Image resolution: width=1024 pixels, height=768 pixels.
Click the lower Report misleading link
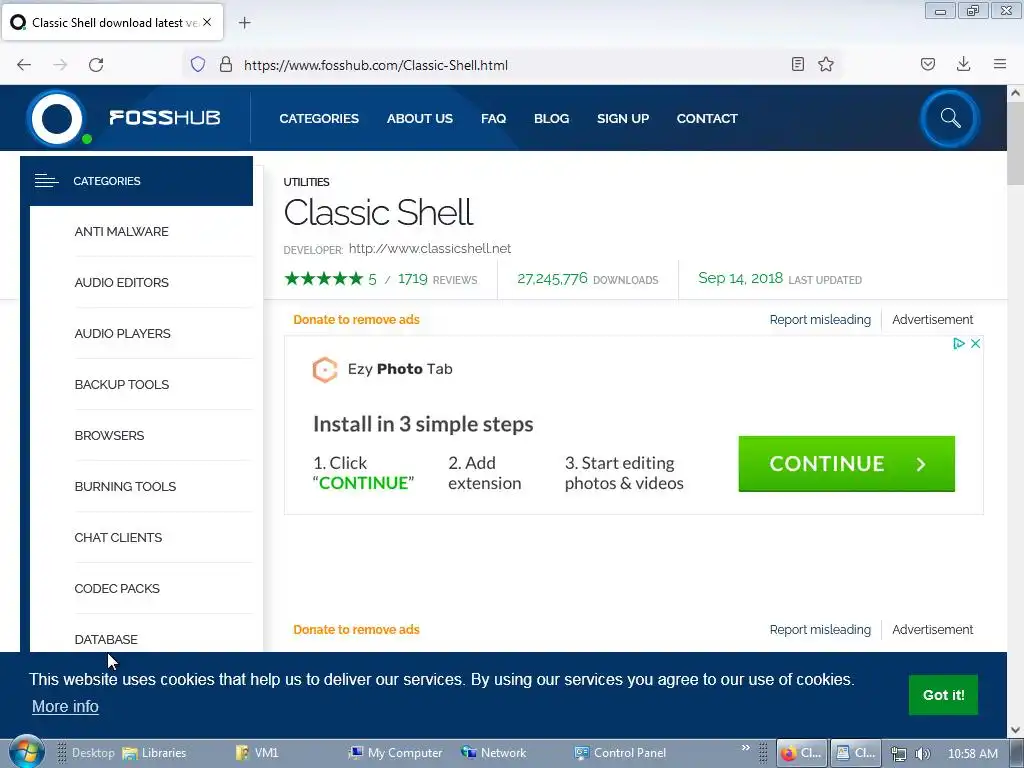(x=820, y=630)
